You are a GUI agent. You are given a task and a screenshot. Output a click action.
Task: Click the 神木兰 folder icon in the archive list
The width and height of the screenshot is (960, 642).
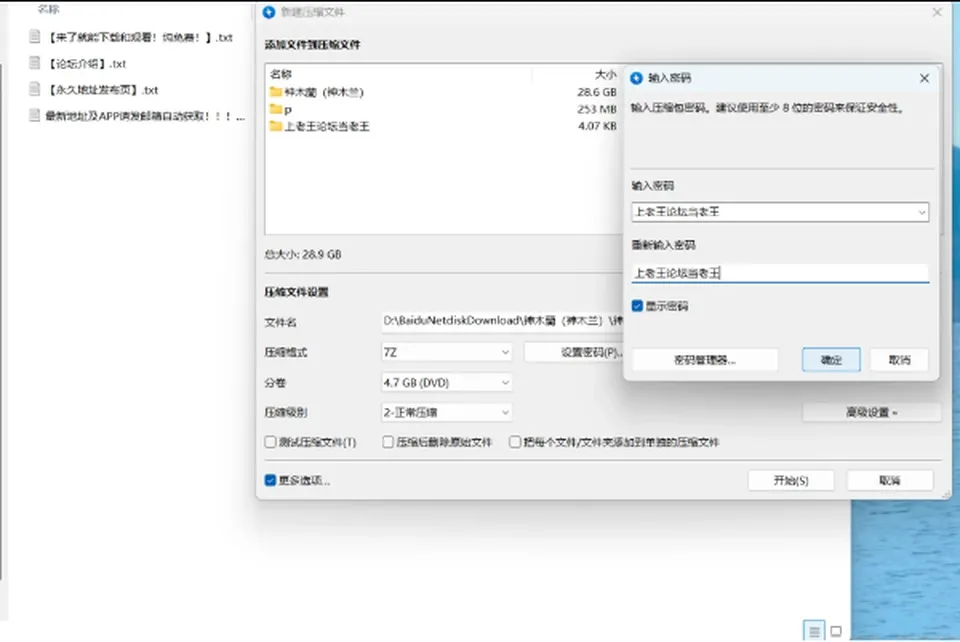click(276, 92)
